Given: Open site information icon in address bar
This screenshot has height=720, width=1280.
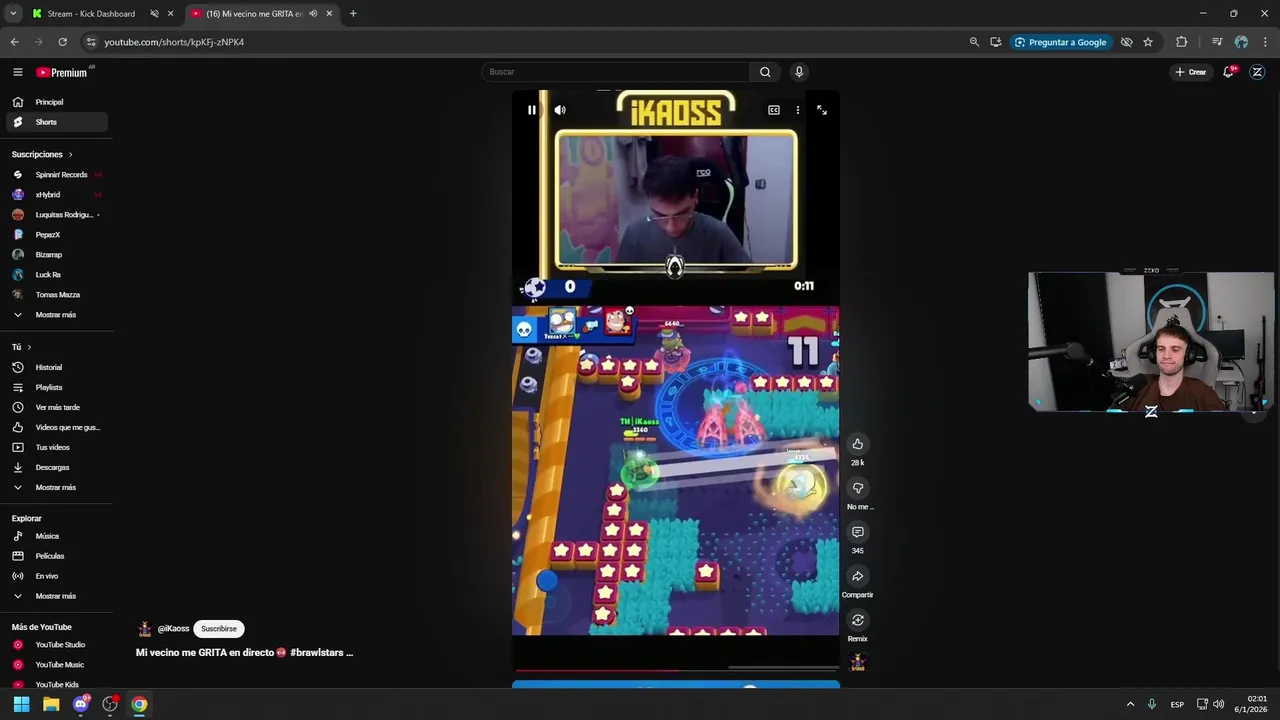Looking at the screenshot, I should point(91,42).
